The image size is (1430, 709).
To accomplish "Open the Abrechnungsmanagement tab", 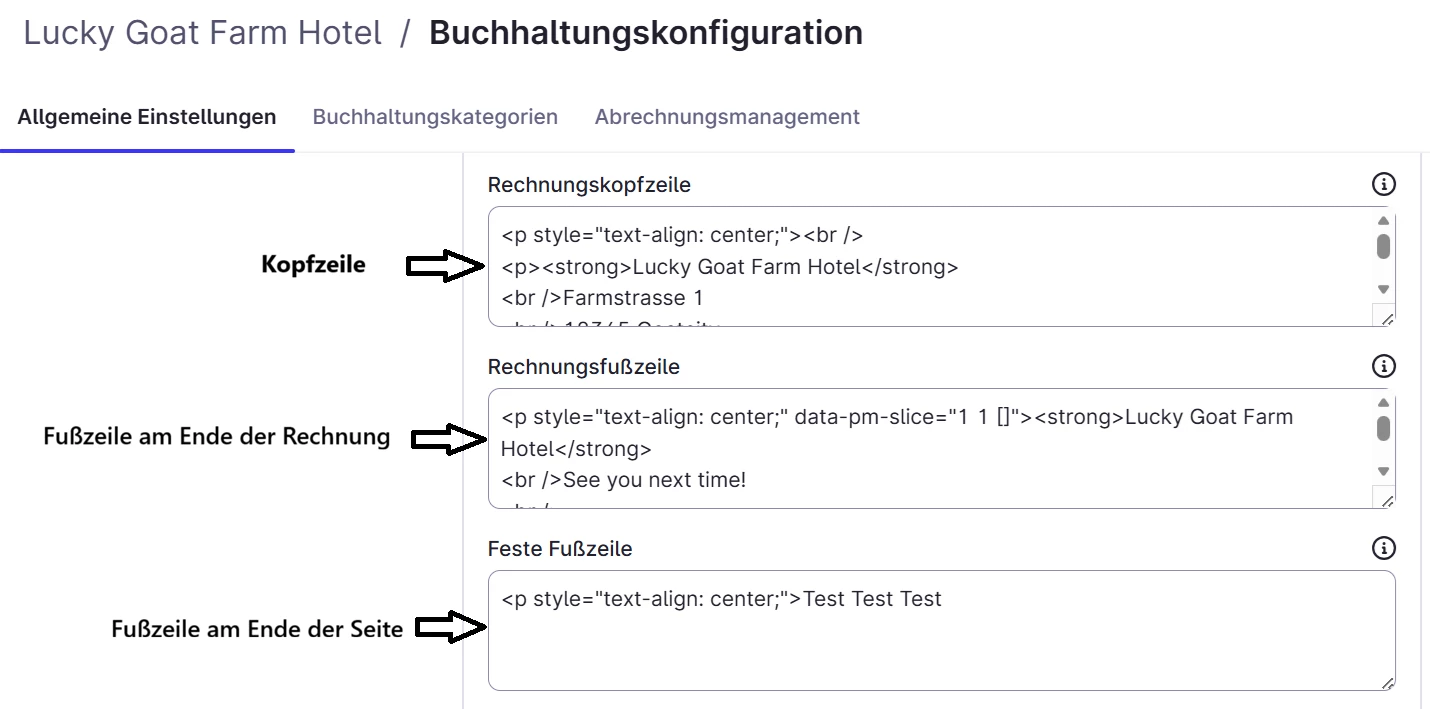I will coord(727,117).
